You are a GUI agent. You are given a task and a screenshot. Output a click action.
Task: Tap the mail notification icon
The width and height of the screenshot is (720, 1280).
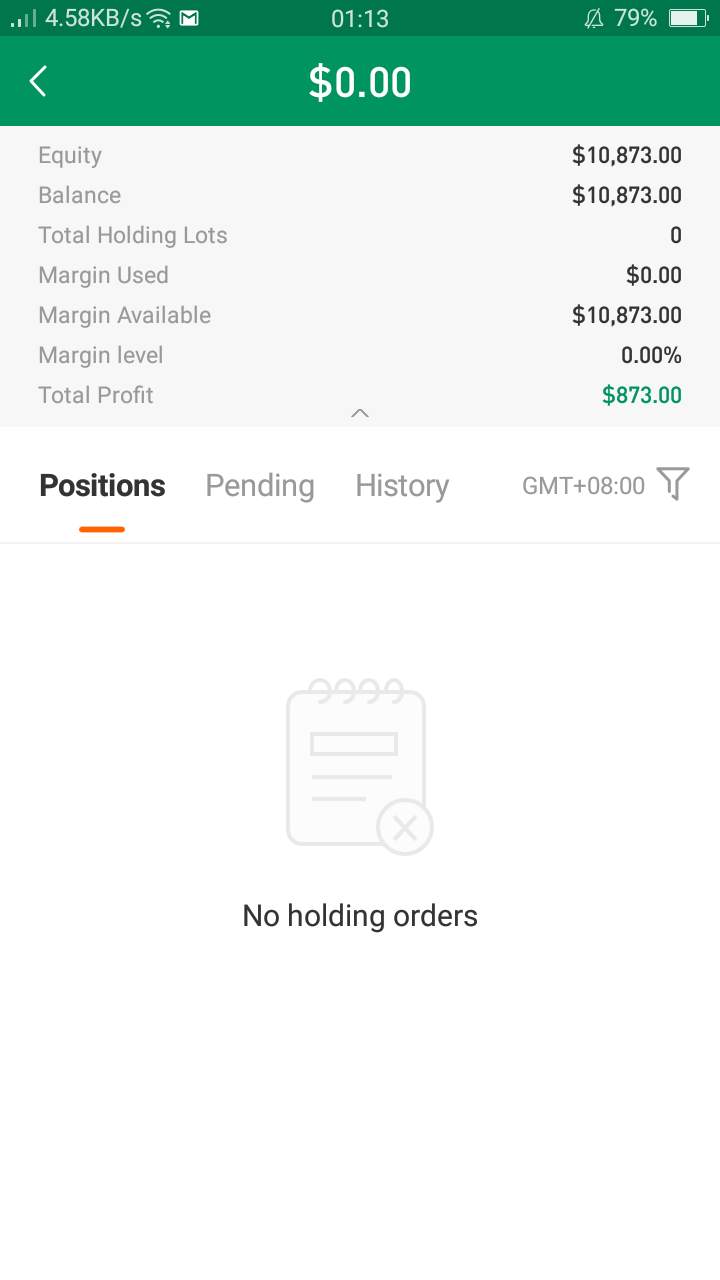(x=188, y=18)
